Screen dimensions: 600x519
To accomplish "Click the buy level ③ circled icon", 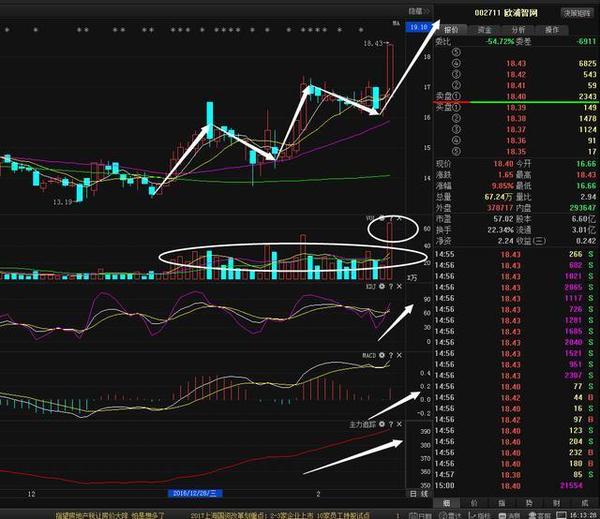I will coord(456,130).
